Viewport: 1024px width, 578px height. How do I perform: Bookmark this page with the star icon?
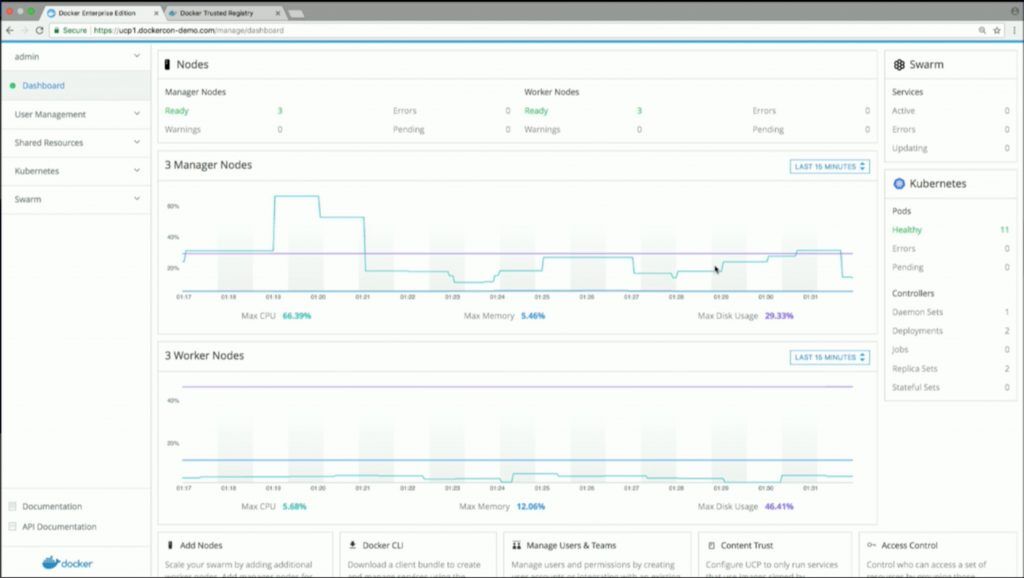pos(997,30)
